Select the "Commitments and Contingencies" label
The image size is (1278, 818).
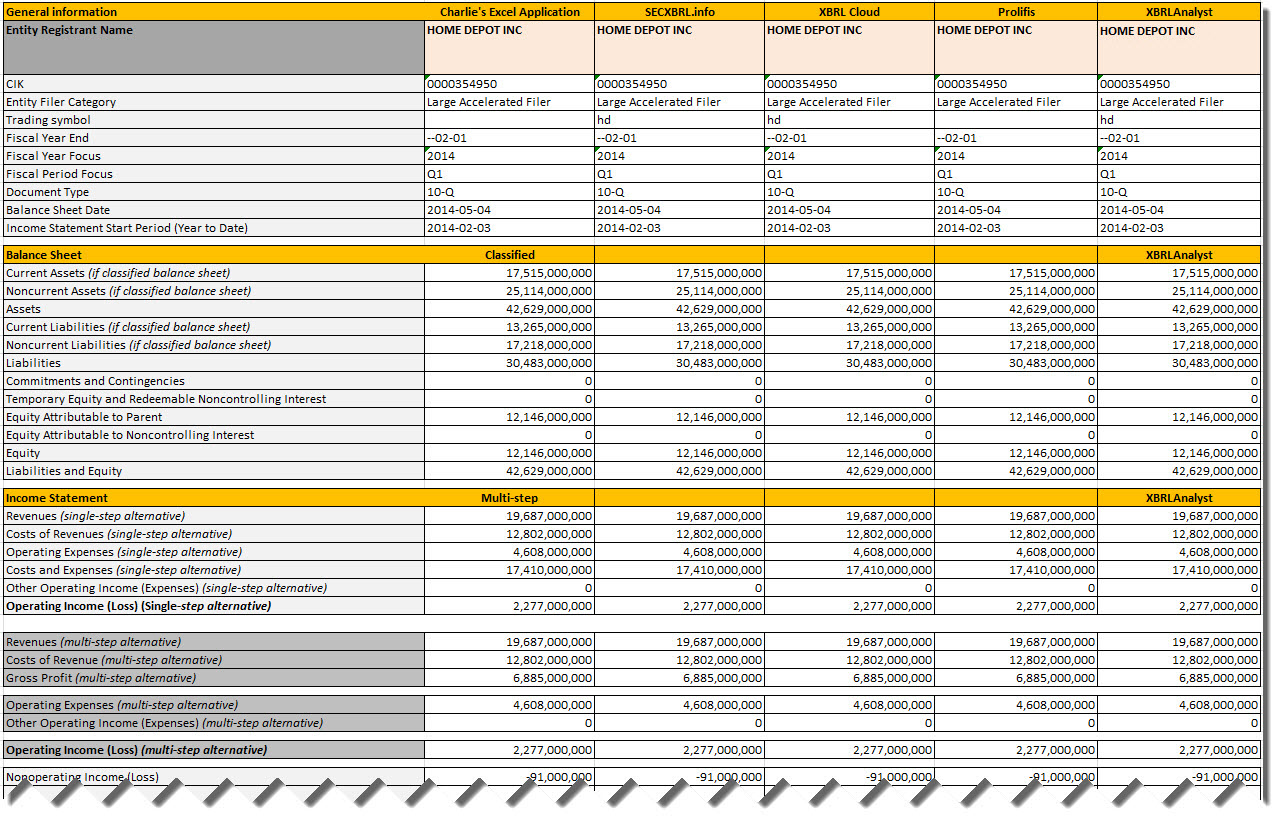click(x=214, y=381)
